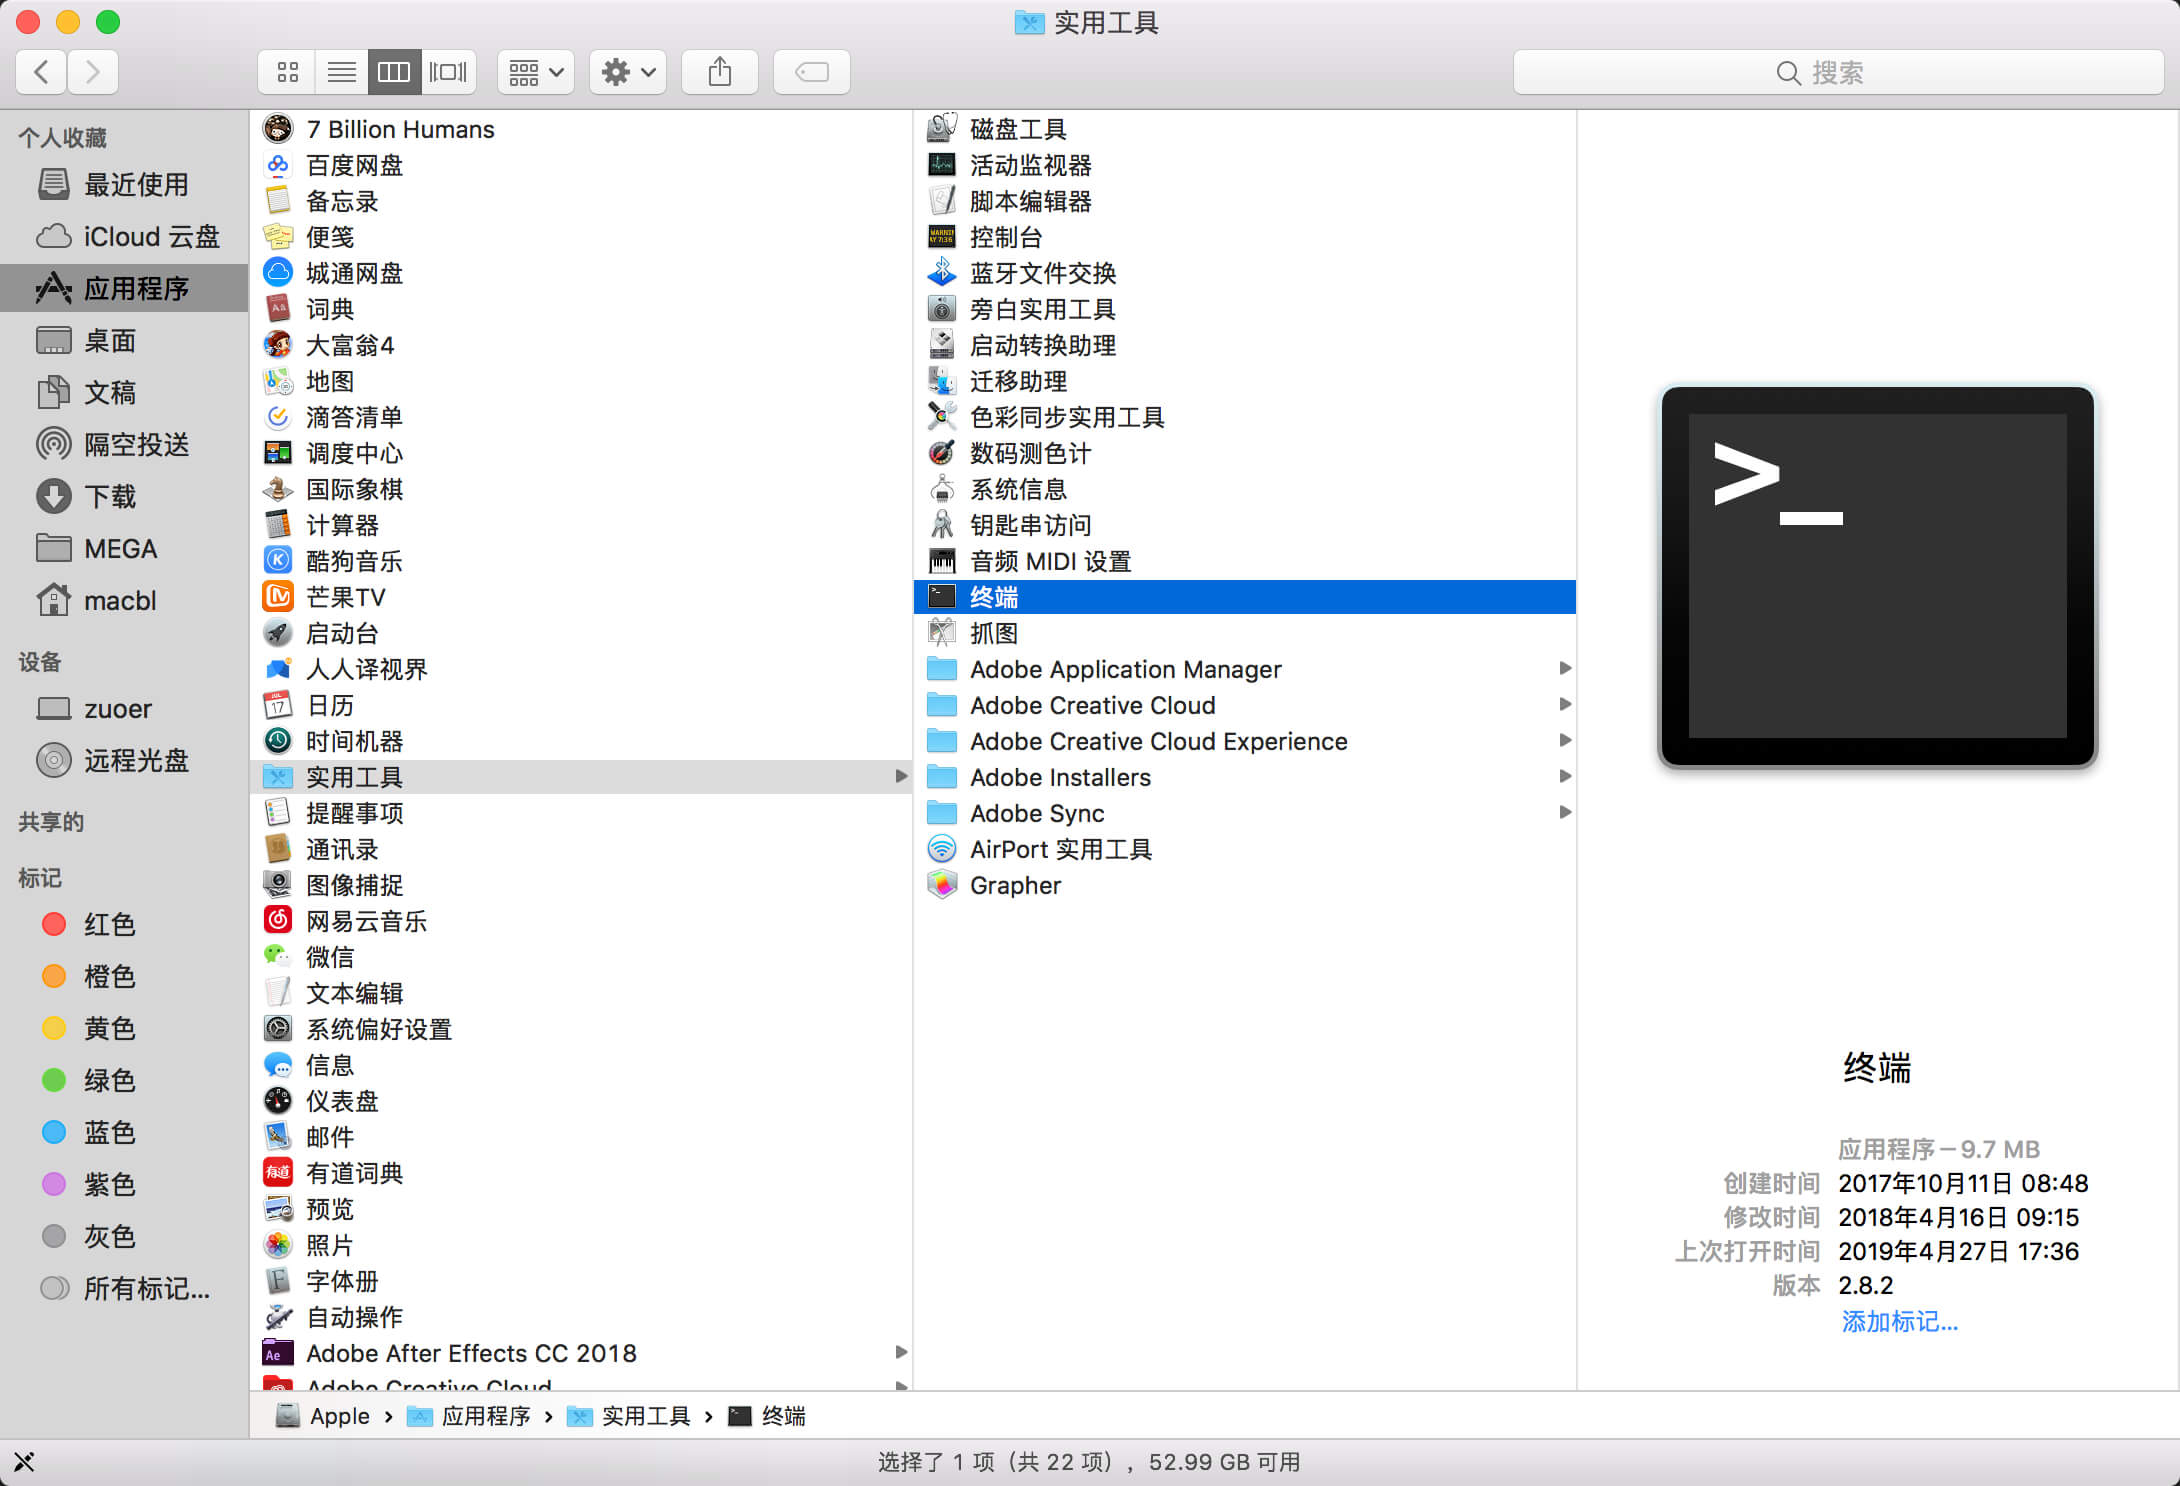The height and width of the screenshot is (1486, 2180).
Task: Select 活动监视器 in utilities
Action: pyautogui.click(x=1244, y=165)
